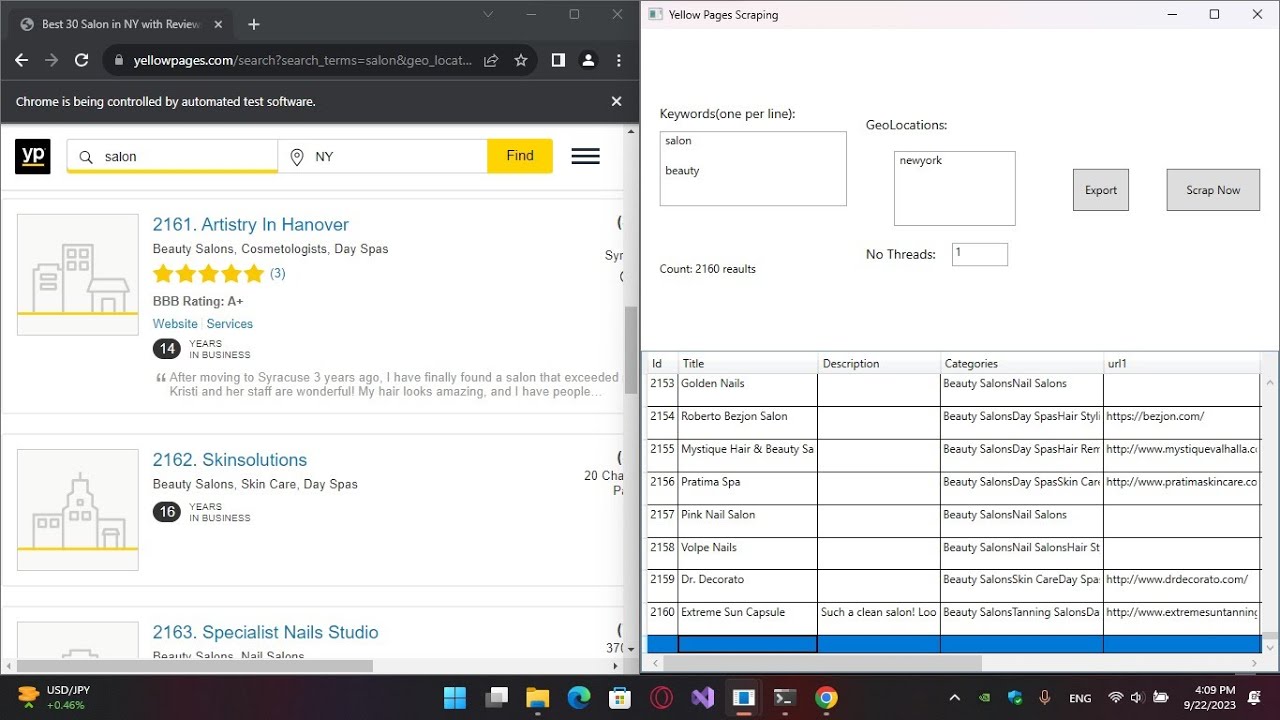This screenshot has height=720, width=1280.
Task: Open Artistry In Hanover's Services link
Action: 230,324
